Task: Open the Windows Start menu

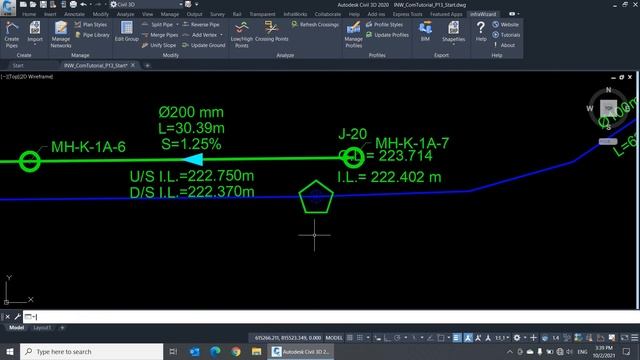Action: [10, 351]
